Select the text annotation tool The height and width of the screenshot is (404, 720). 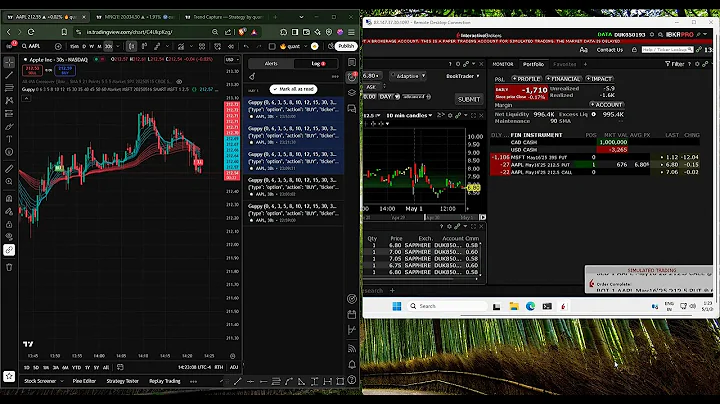[x=9, y=139]
